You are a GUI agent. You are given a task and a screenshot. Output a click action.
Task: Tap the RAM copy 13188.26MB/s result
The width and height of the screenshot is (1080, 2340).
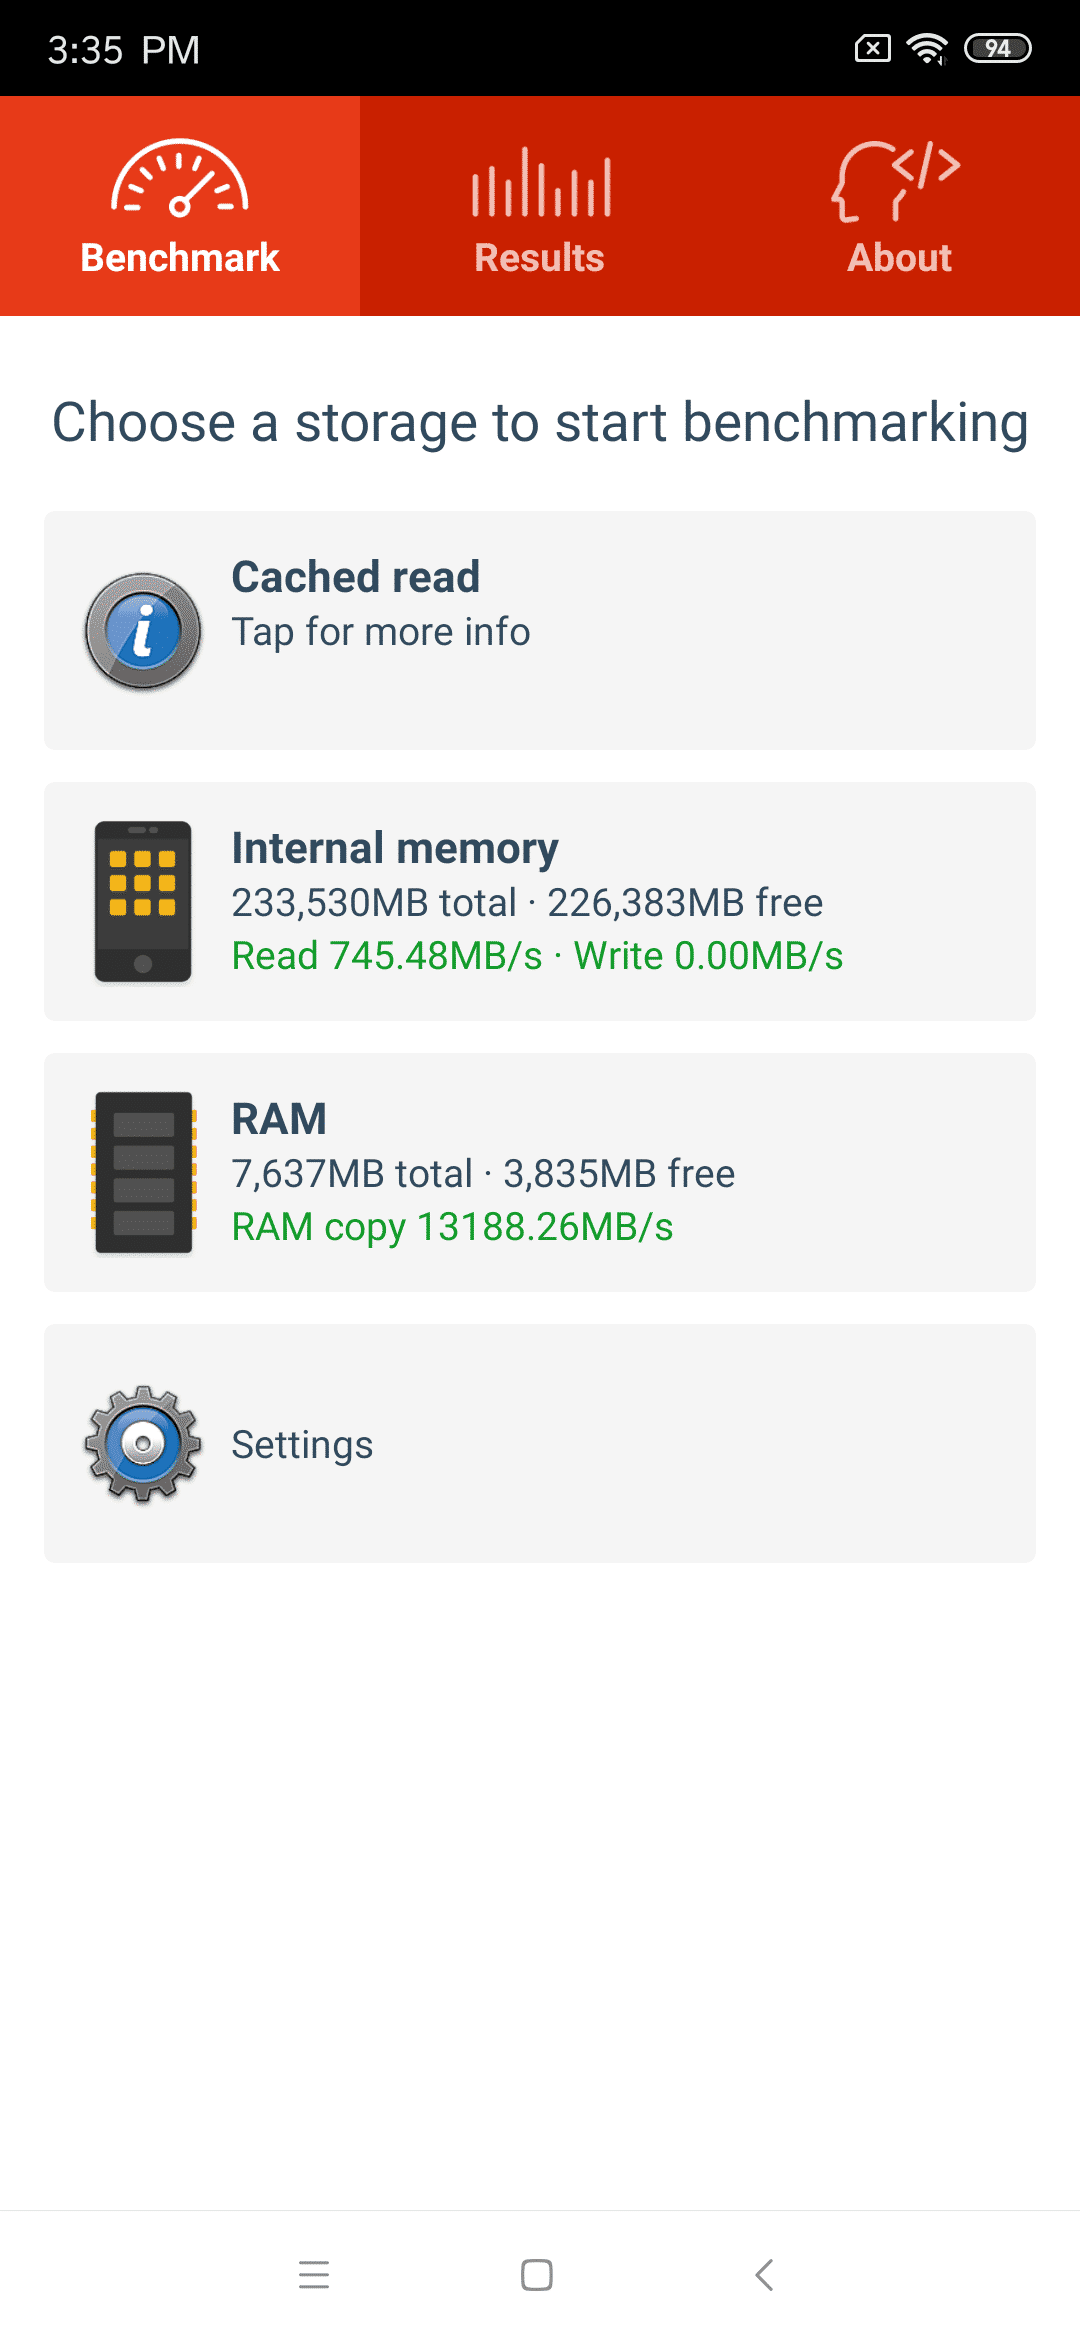(453, 1227)
